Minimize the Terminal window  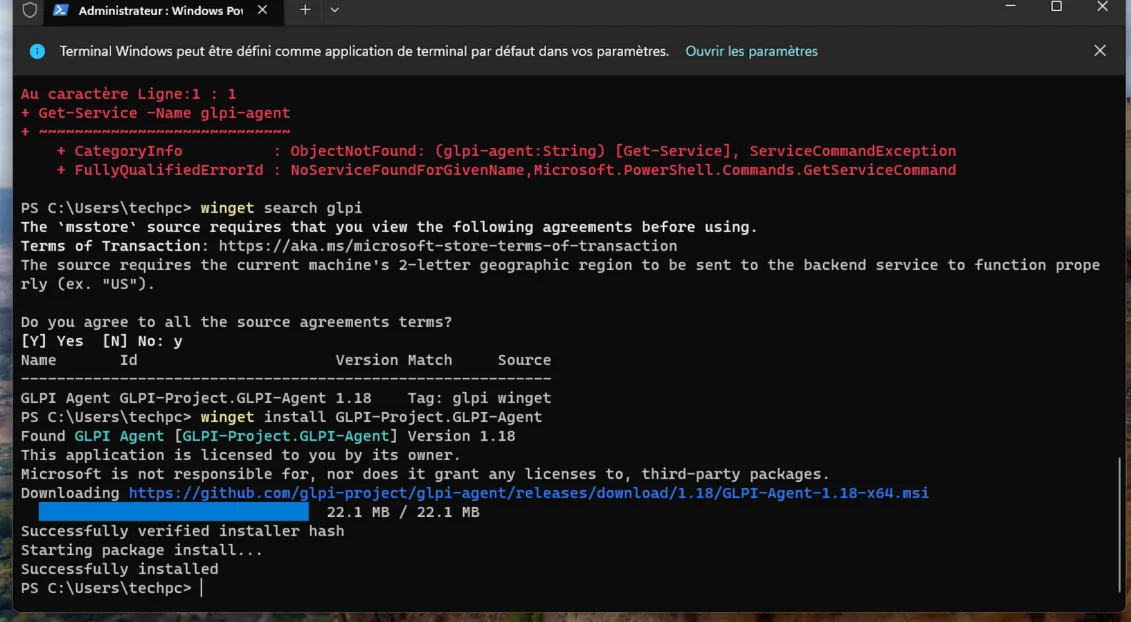pyautogui.click(x=1011, y=6)
